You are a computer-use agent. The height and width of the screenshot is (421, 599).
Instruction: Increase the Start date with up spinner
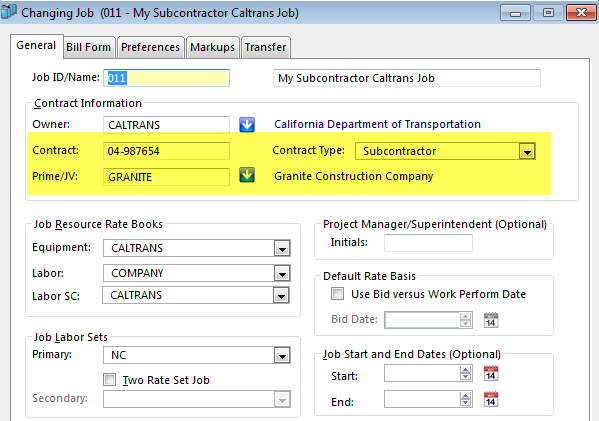point(465,369)
